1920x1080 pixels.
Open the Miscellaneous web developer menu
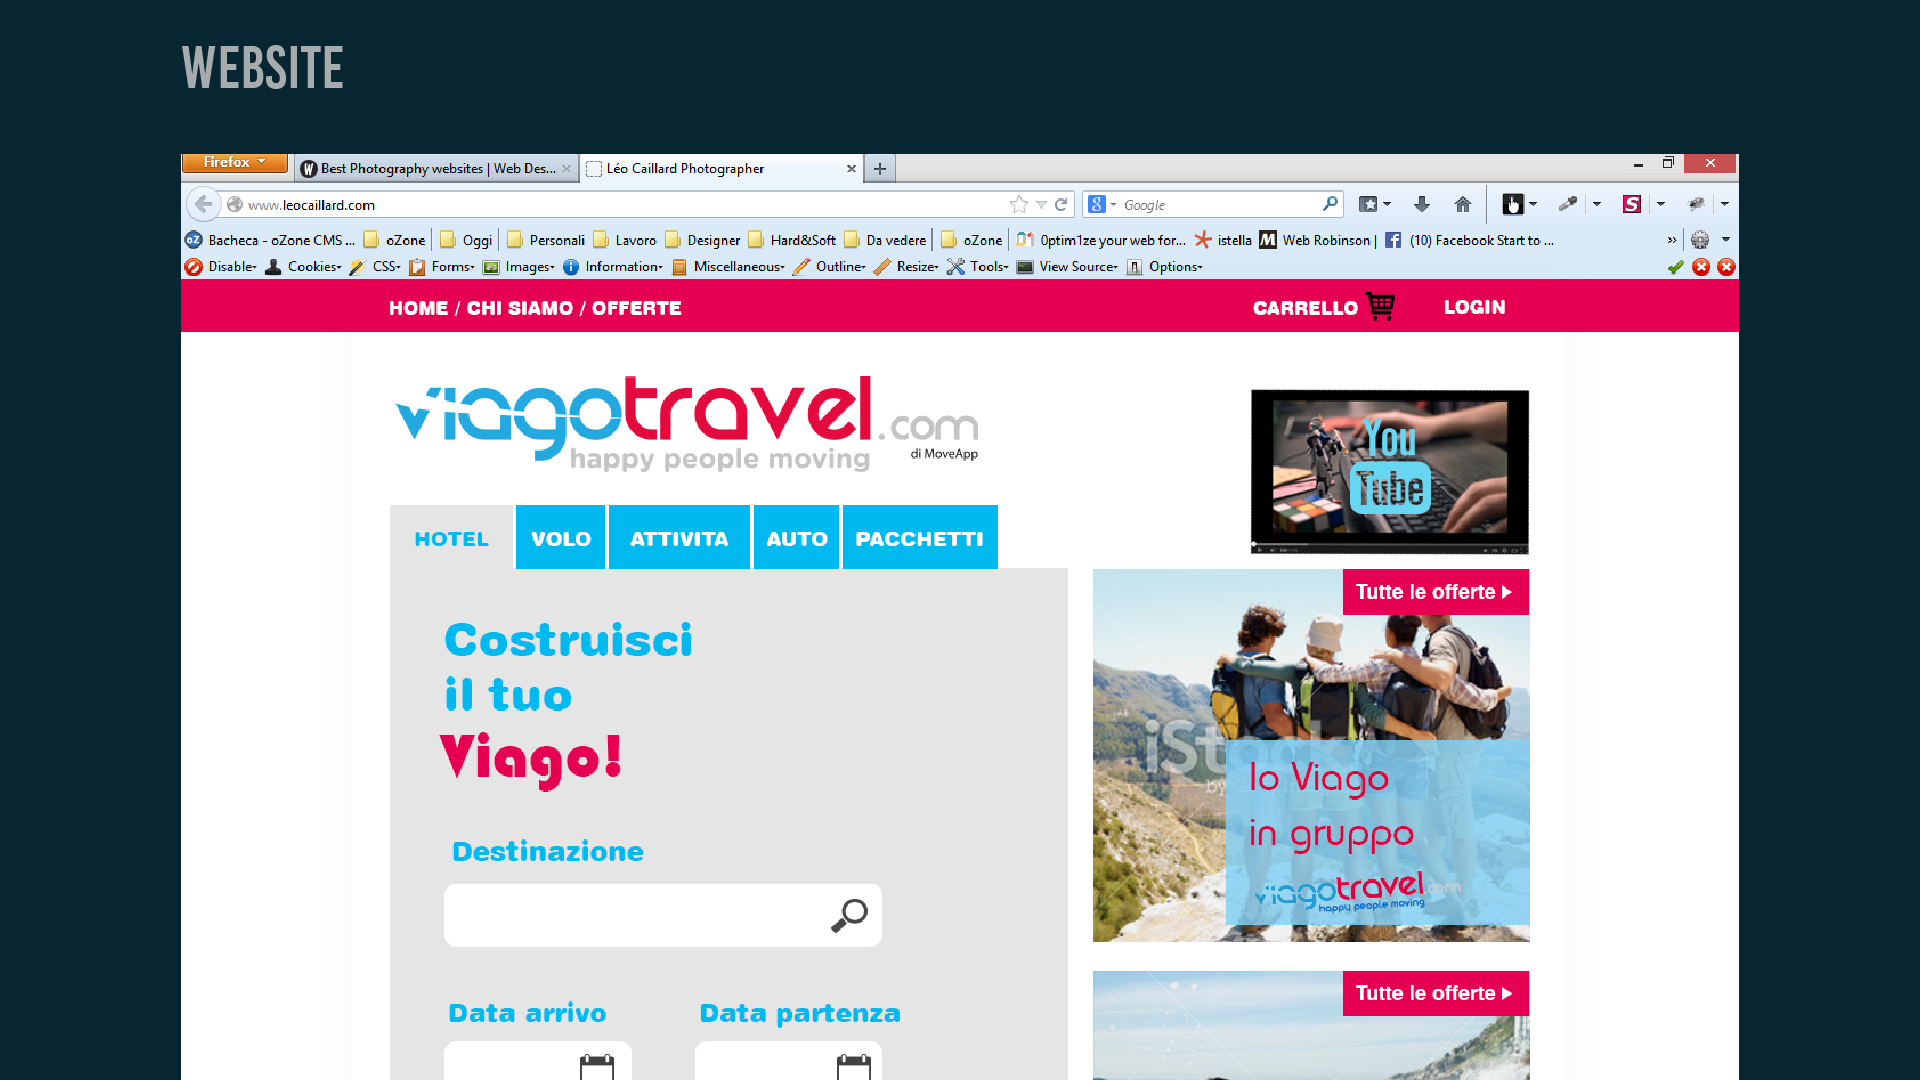point(729,267)
